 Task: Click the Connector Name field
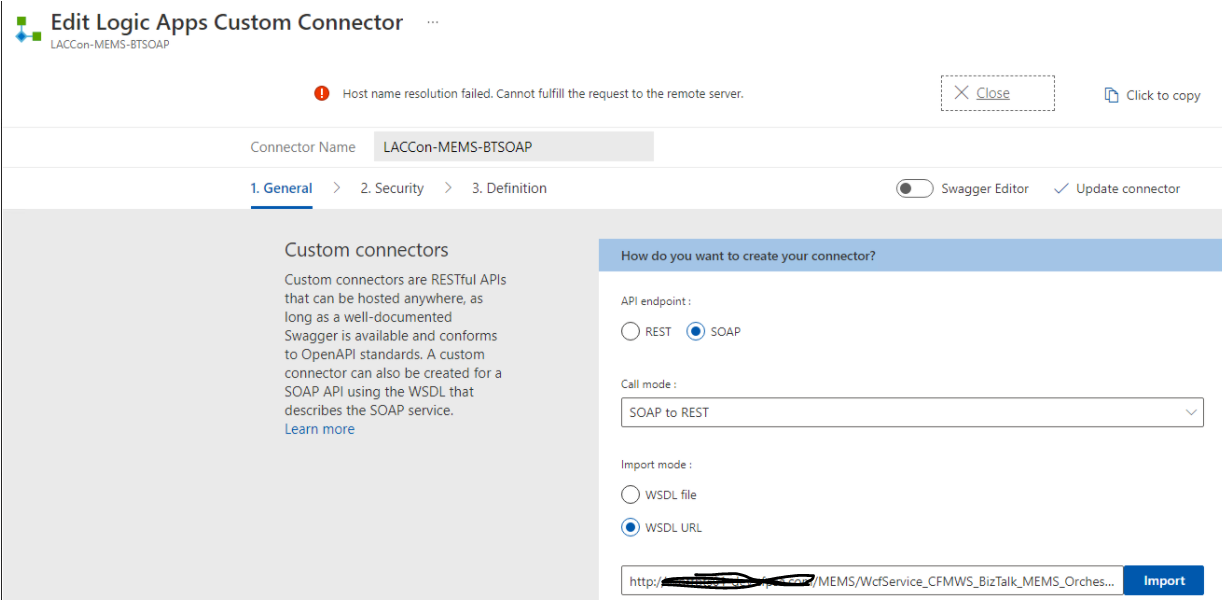(x=512, y=146)
